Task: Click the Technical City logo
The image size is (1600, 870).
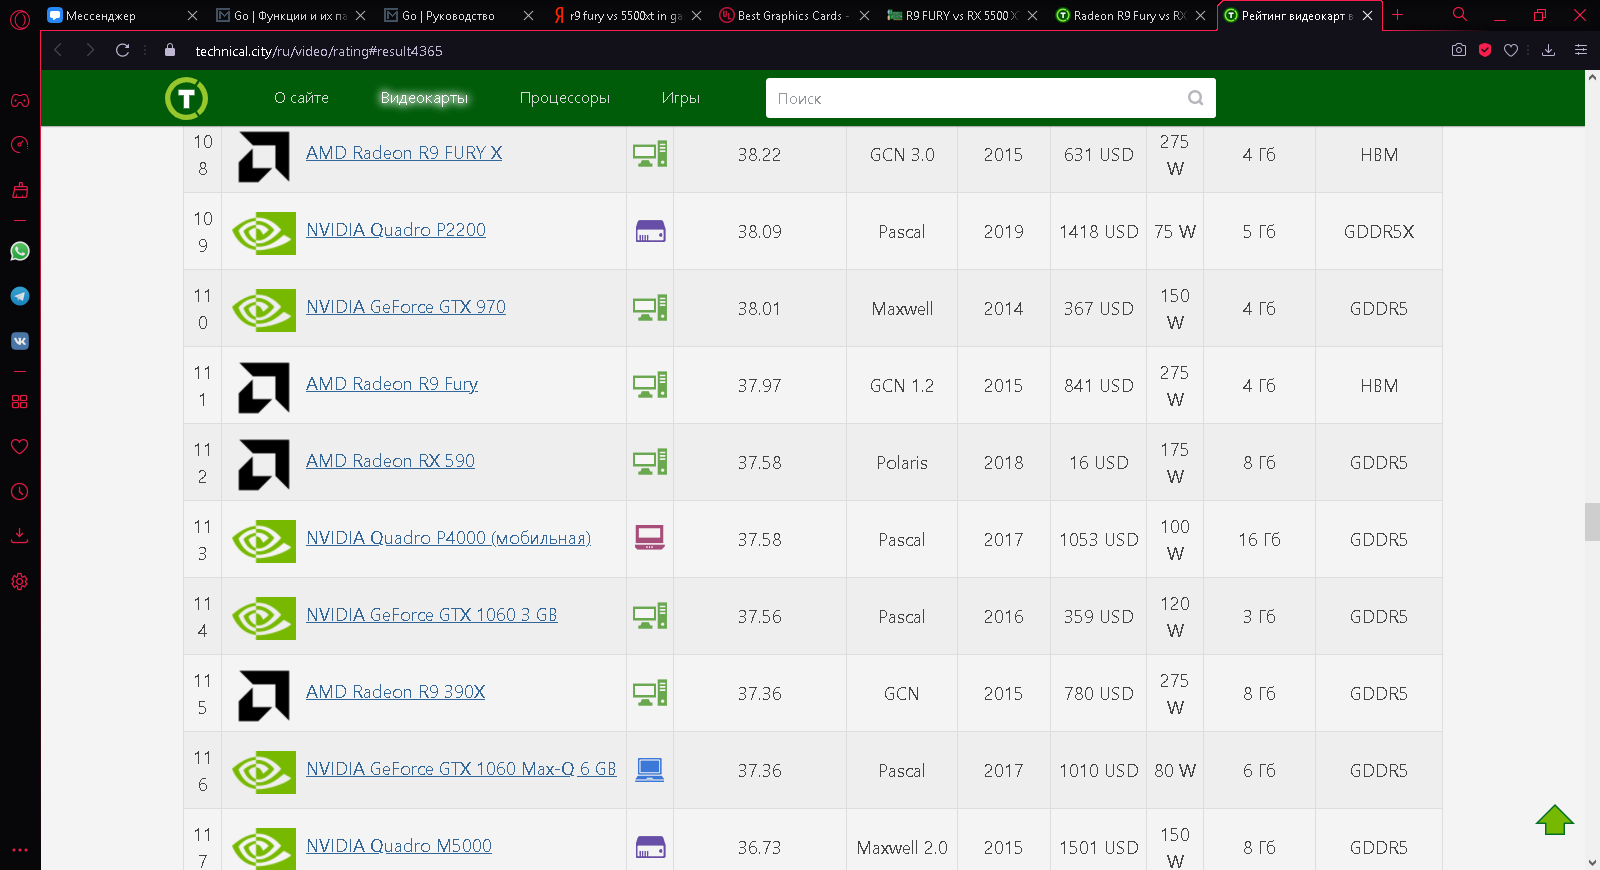Action: click(186, 98)
